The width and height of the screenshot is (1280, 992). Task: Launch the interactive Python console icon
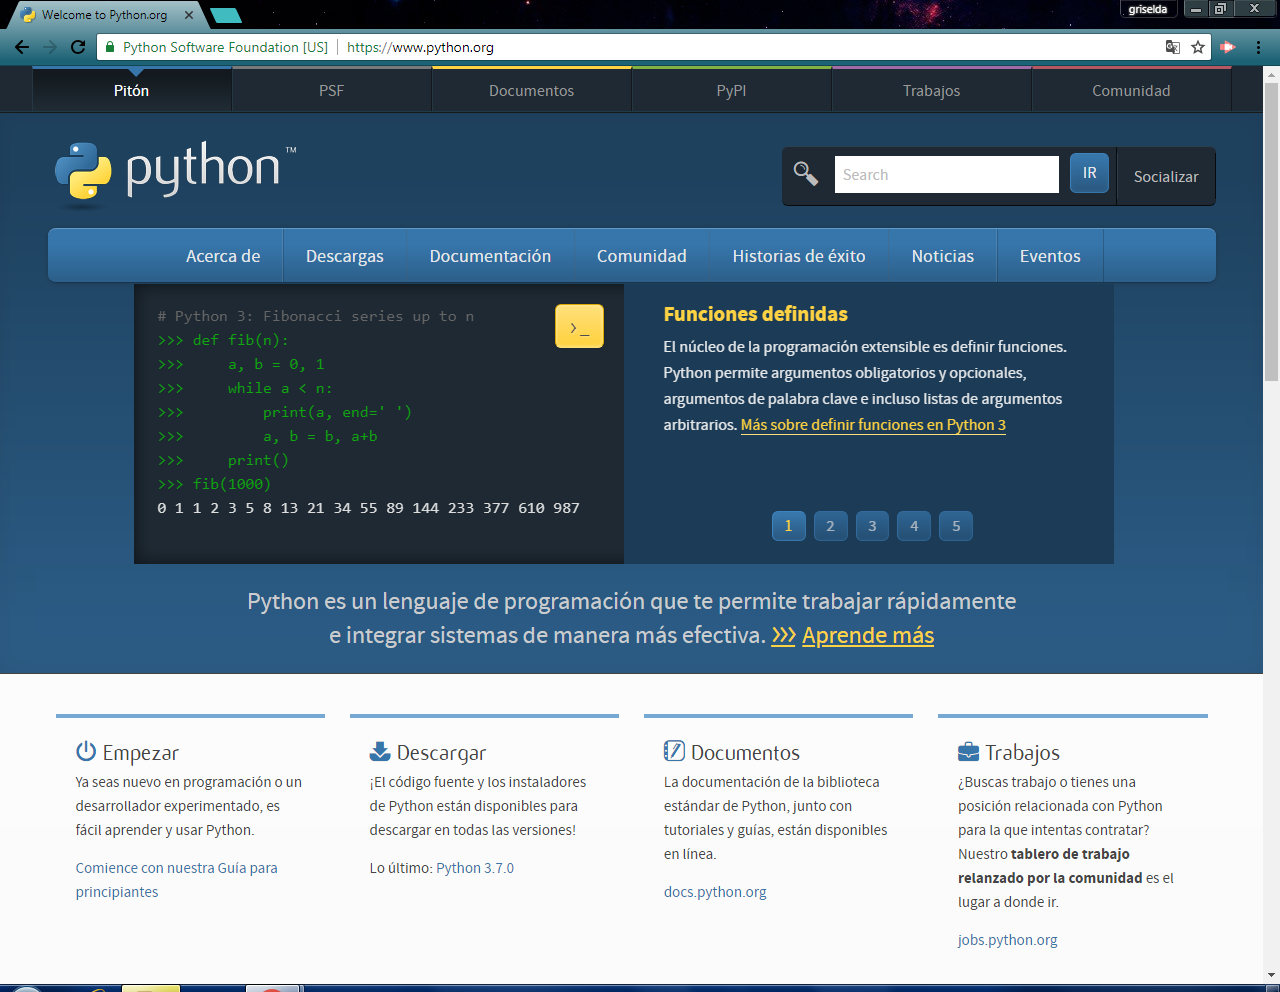(578, 325)
